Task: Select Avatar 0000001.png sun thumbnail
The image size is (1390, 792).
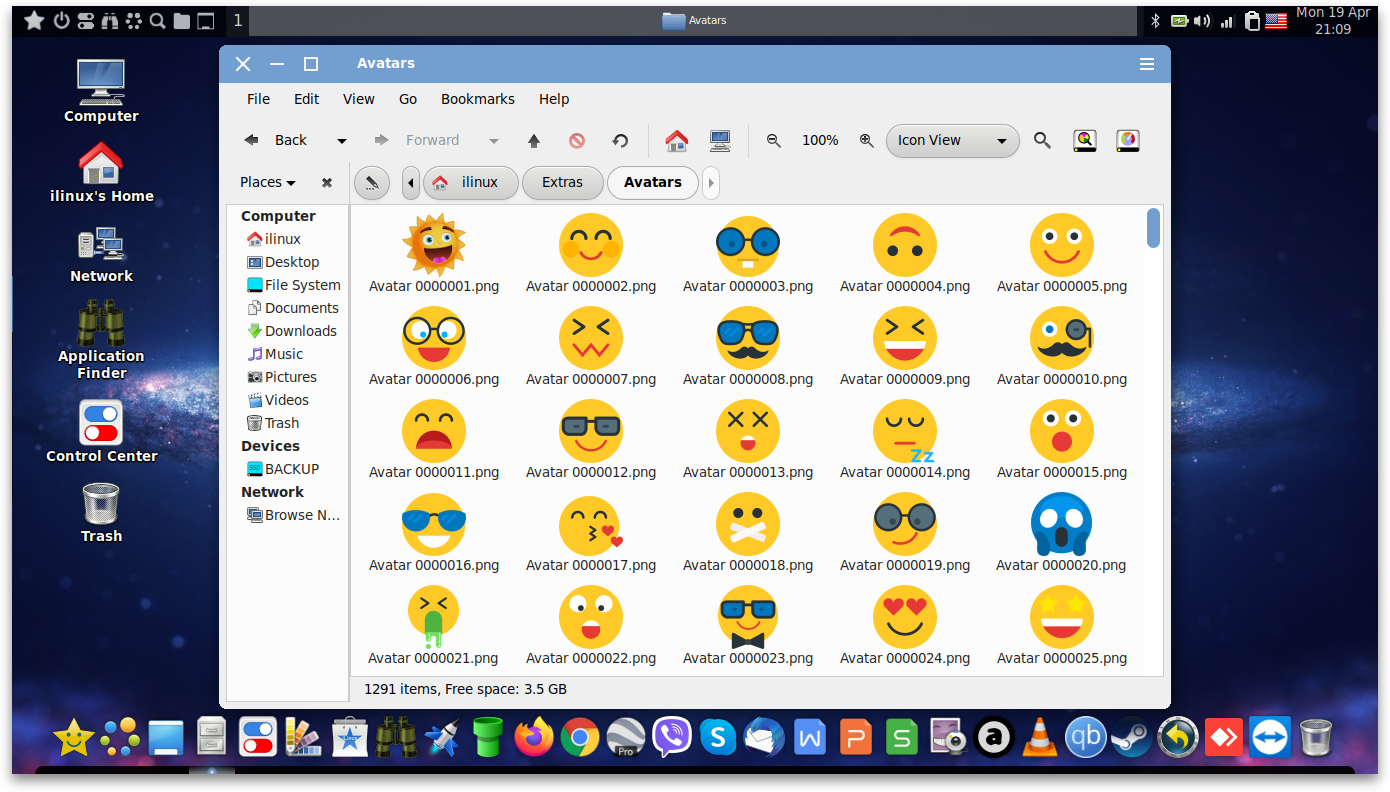Action: (x=434, y=245)
